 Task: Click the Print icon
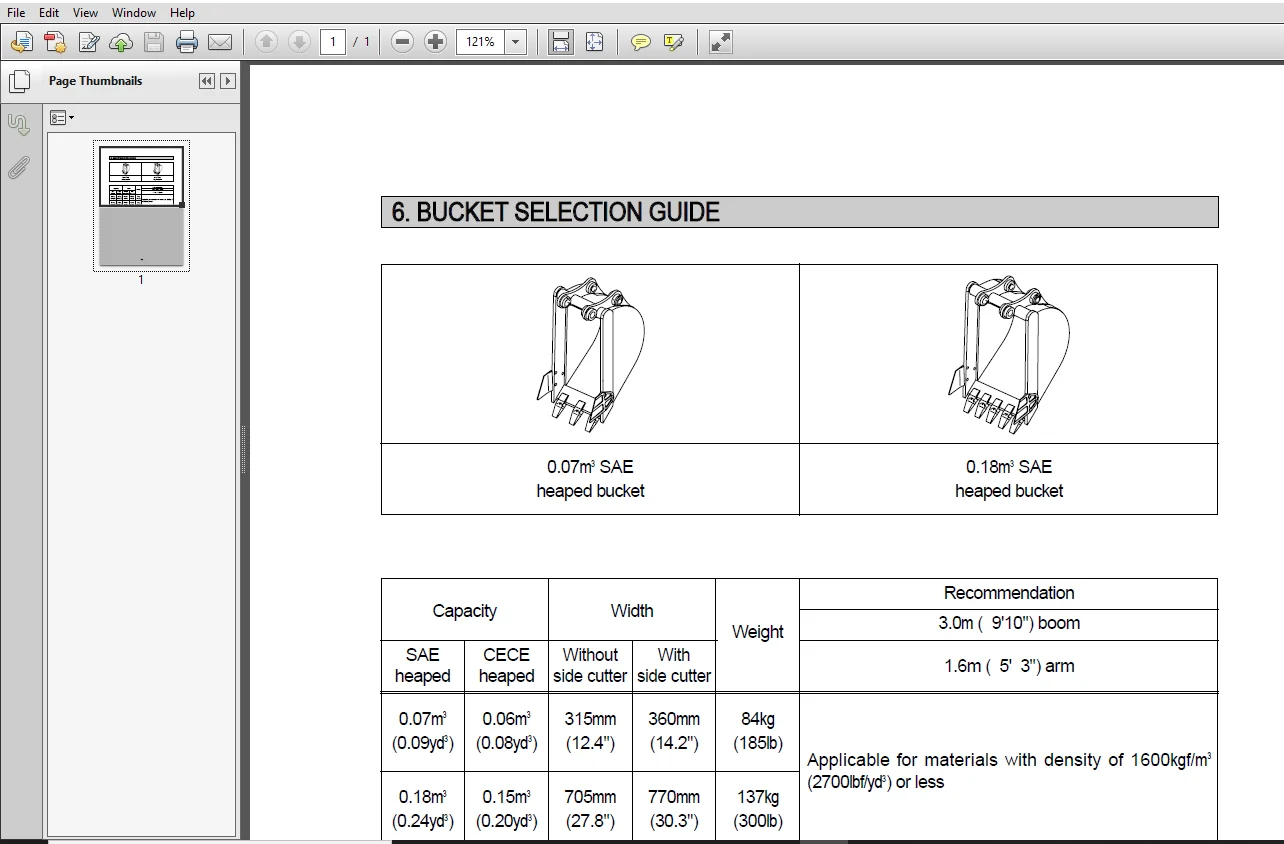[x=187, y=42]
